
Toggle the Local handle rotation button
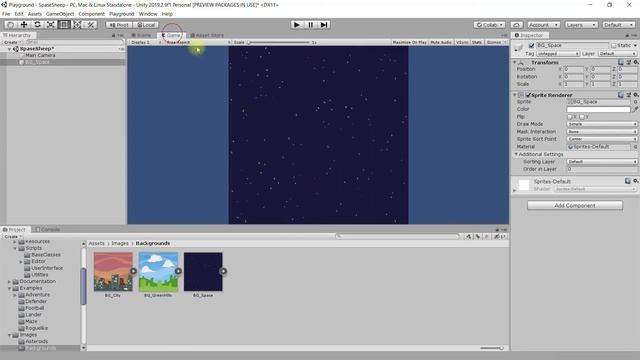(x=146, y=25)
